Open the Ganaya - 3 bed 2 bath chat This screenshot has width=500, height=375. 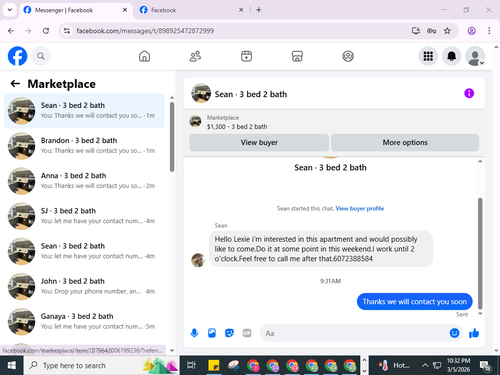coord(84,322)
